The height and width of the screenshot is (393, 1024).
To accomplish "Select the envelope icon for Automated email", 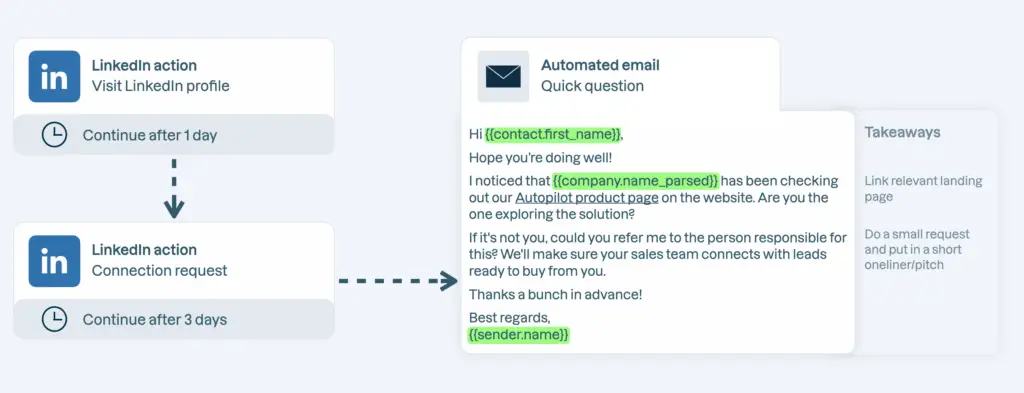I will point(503,76).
